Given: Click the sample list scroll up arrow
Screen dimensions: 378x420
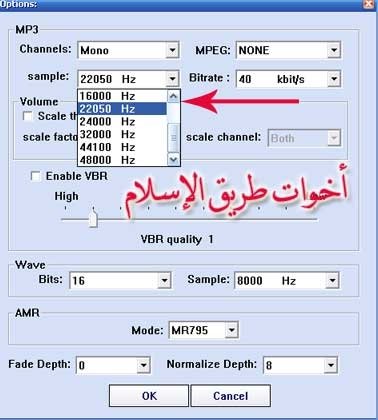Looking at the screenshot, I should click(x=173, y=97).
